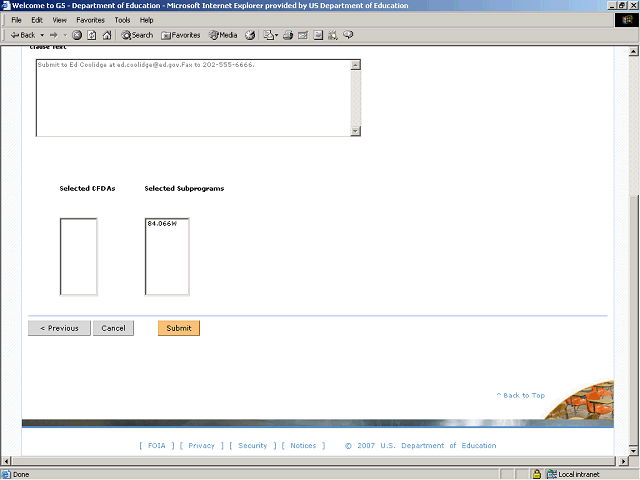Click the Done status page icon
The height and width of the screenshot is (480, 640).
pyautogui.click(x=6, y=474)
